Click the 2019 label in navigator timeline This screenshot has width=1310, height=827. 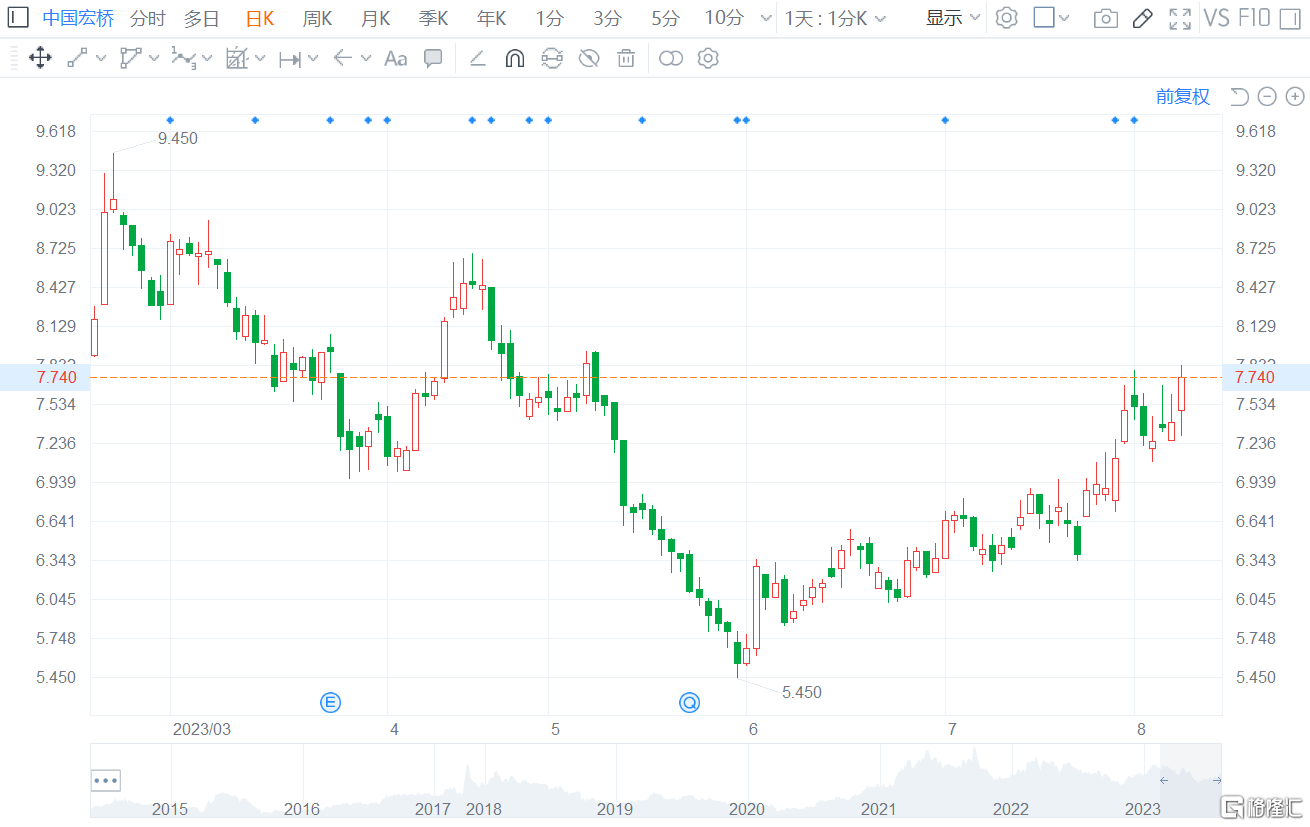coord(615,808)
